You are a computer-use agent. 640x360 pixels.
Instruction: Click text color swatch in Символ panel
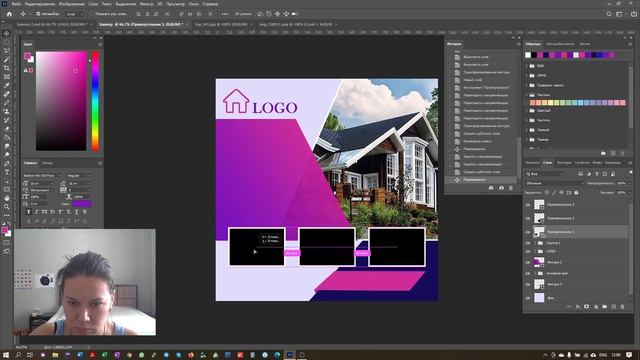(x=82, y=204)
